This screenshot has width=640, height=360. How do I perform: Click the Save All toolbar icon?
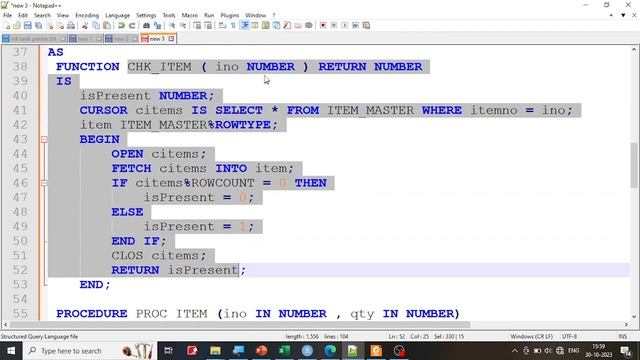pyautogui.click(x=38, y=25)
